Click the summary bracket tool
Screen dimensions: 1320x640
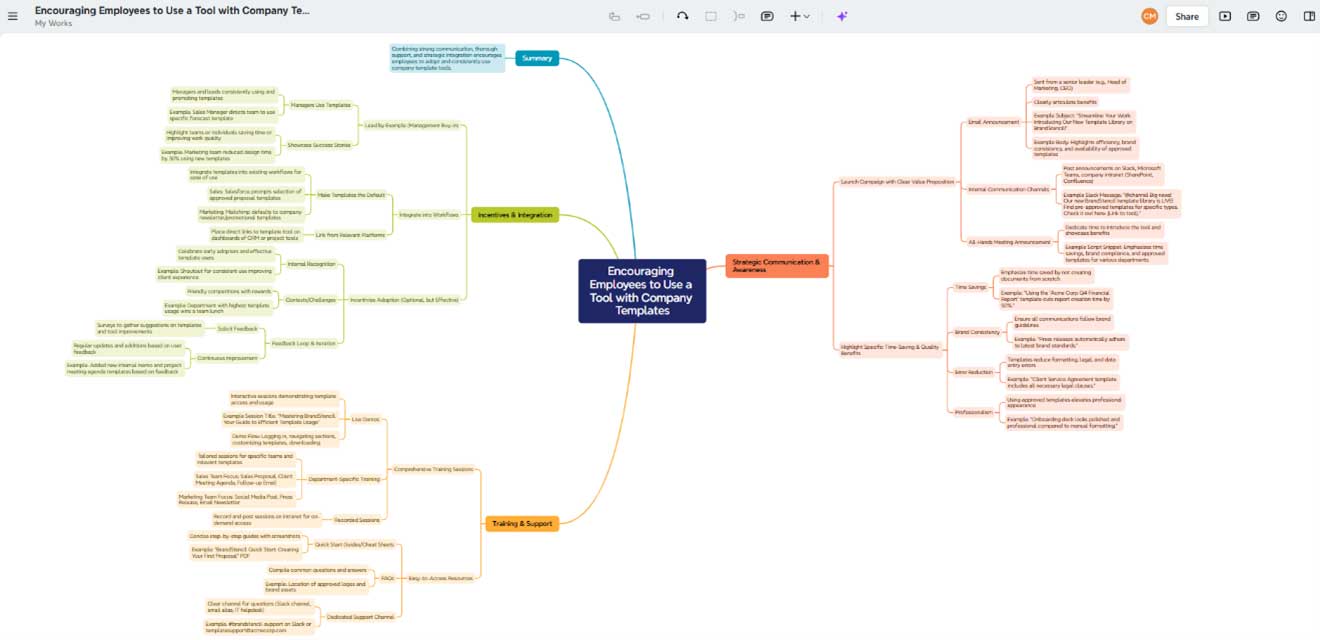coord(739,16)
